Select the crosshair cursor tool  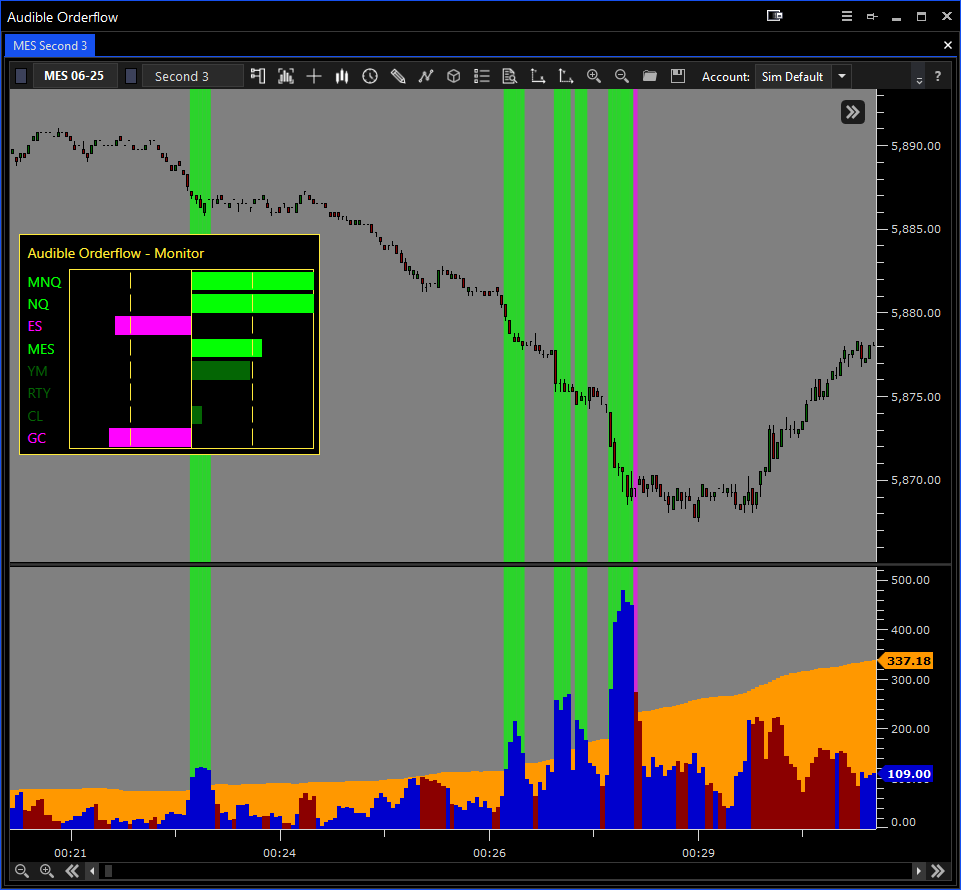[314, 76]
